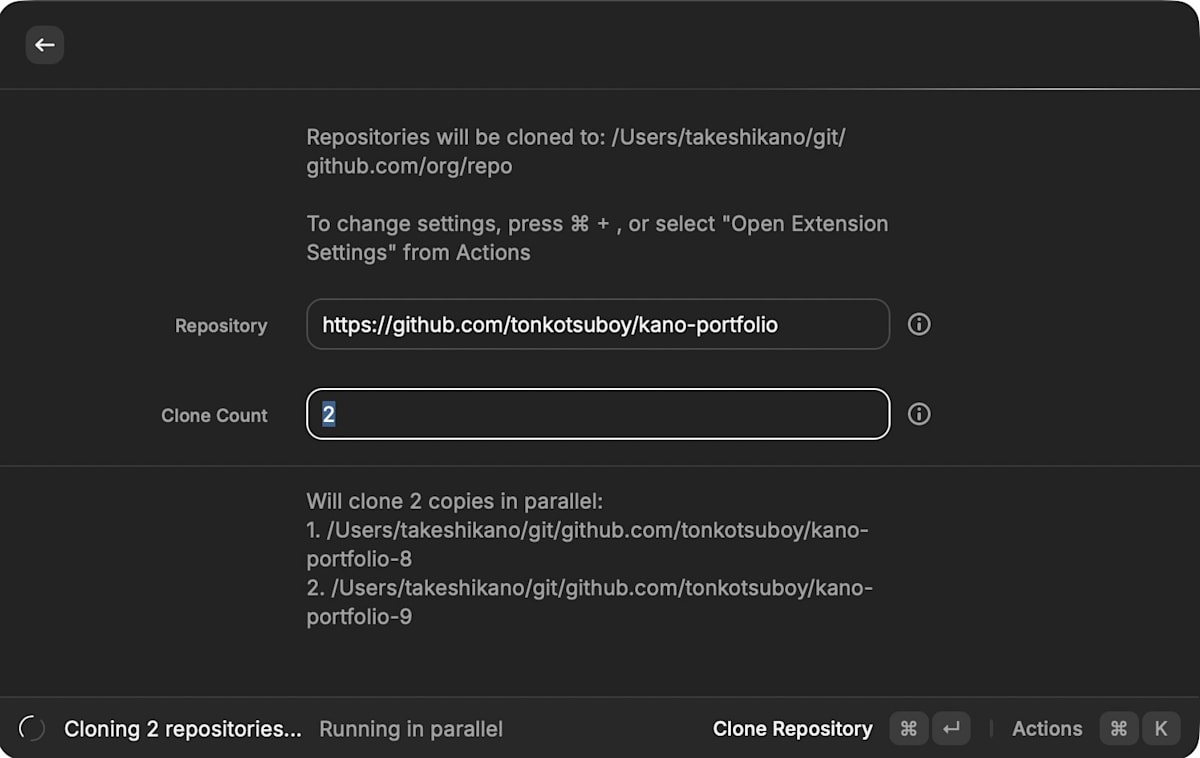This screenshot has width=1200, height=758.
Task: Open Clone Count field info icon
Action: 919,414
